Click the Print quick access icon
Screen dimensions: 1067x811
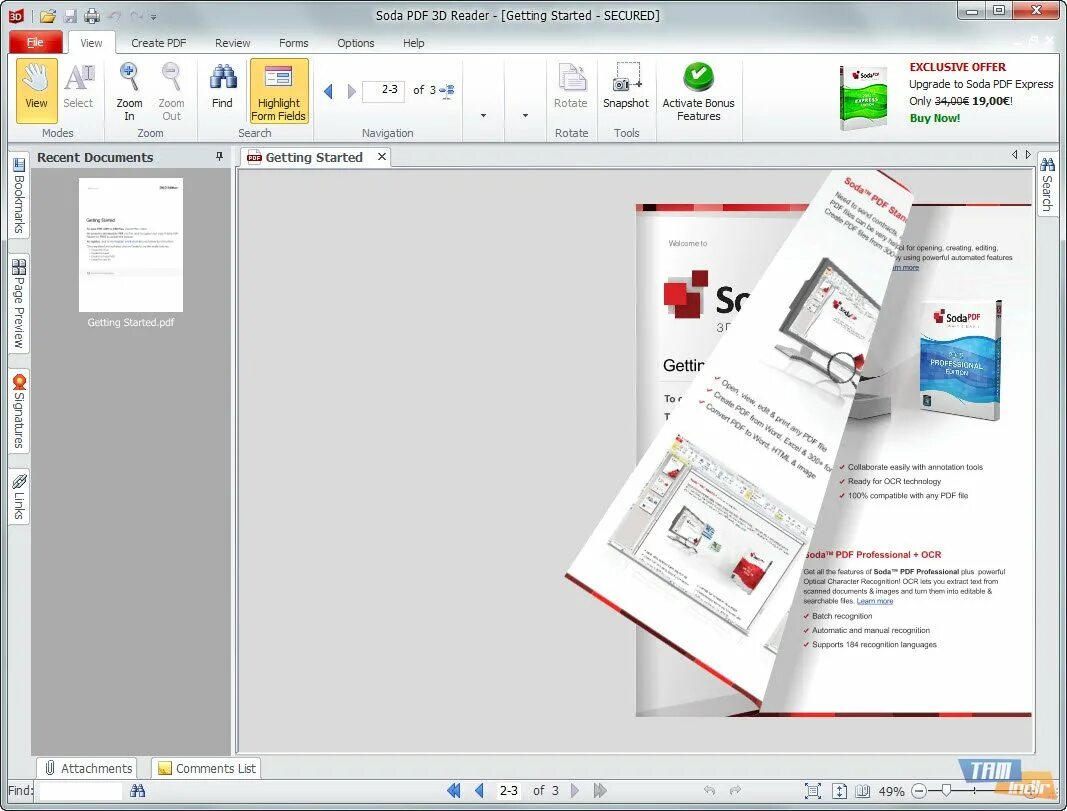coord(92,16)
